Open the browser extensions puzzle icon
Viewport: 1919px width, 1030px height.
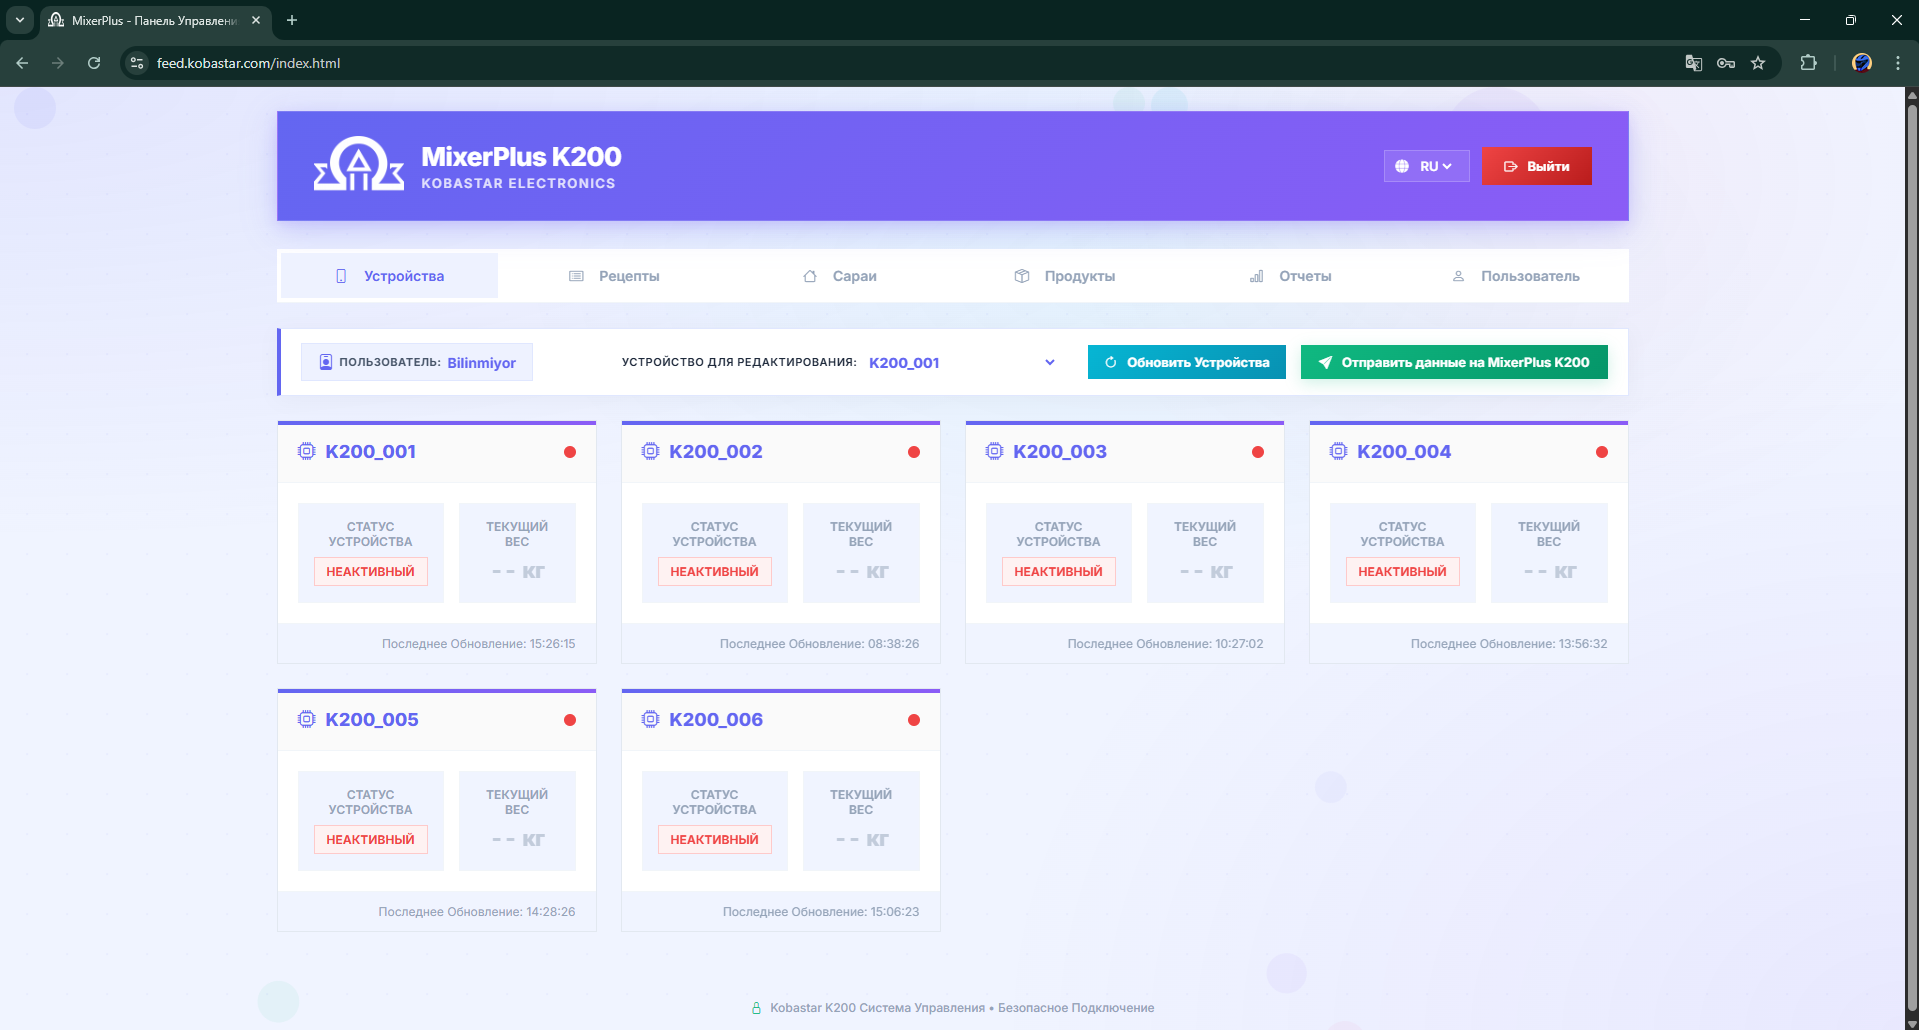[1808, 63]
